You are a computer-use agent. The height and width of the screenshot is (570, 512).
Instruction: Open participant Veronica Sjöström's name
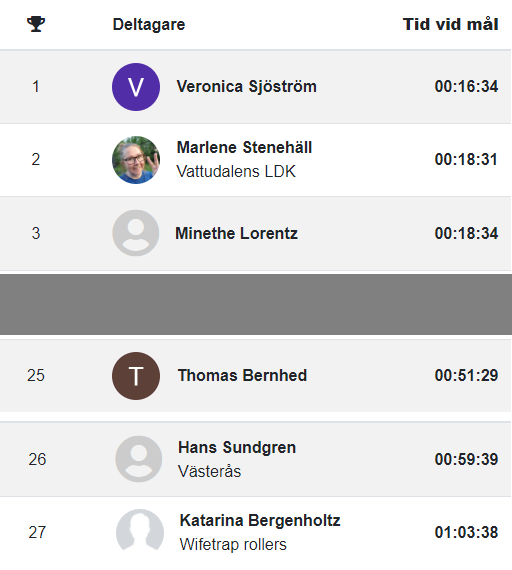tap(247, 87)
